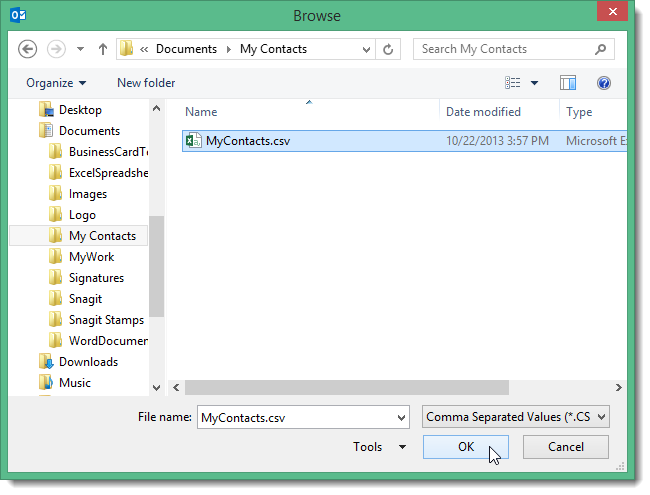The width and height of the screenshot is (650, 495).
Task: Open the Comma Separated Values file type dropdown
Action: (x=516, y=417)
